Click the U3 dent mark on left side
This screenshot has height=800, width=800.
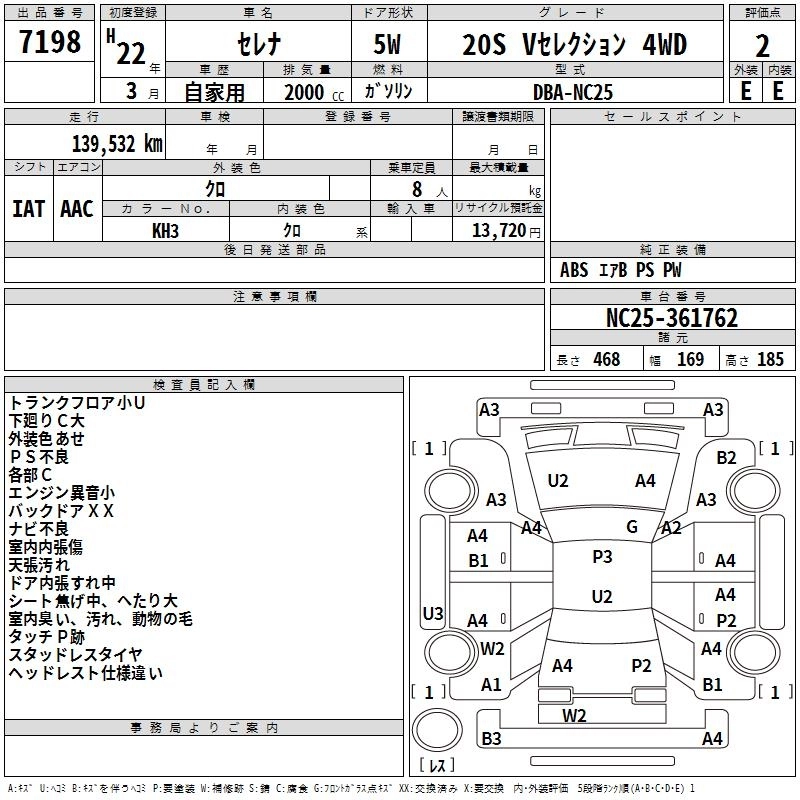pos(433,613)
